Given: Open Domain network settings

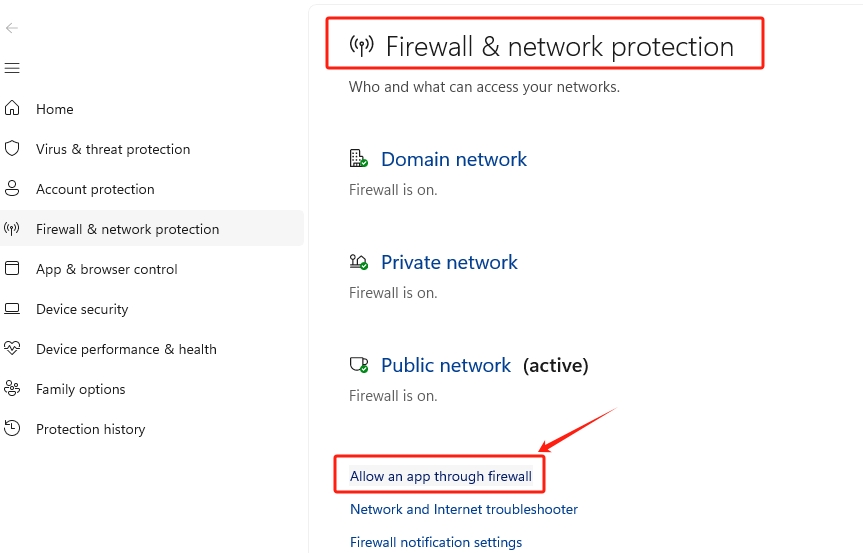Looking at the screenshot, I should pyautogui.click(x=453, y=159).
